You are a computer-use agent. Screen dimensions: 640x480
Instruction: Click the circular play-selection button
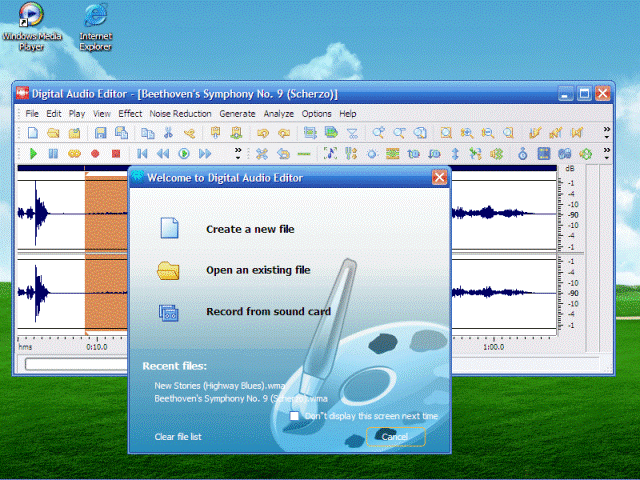pos(184,154)
